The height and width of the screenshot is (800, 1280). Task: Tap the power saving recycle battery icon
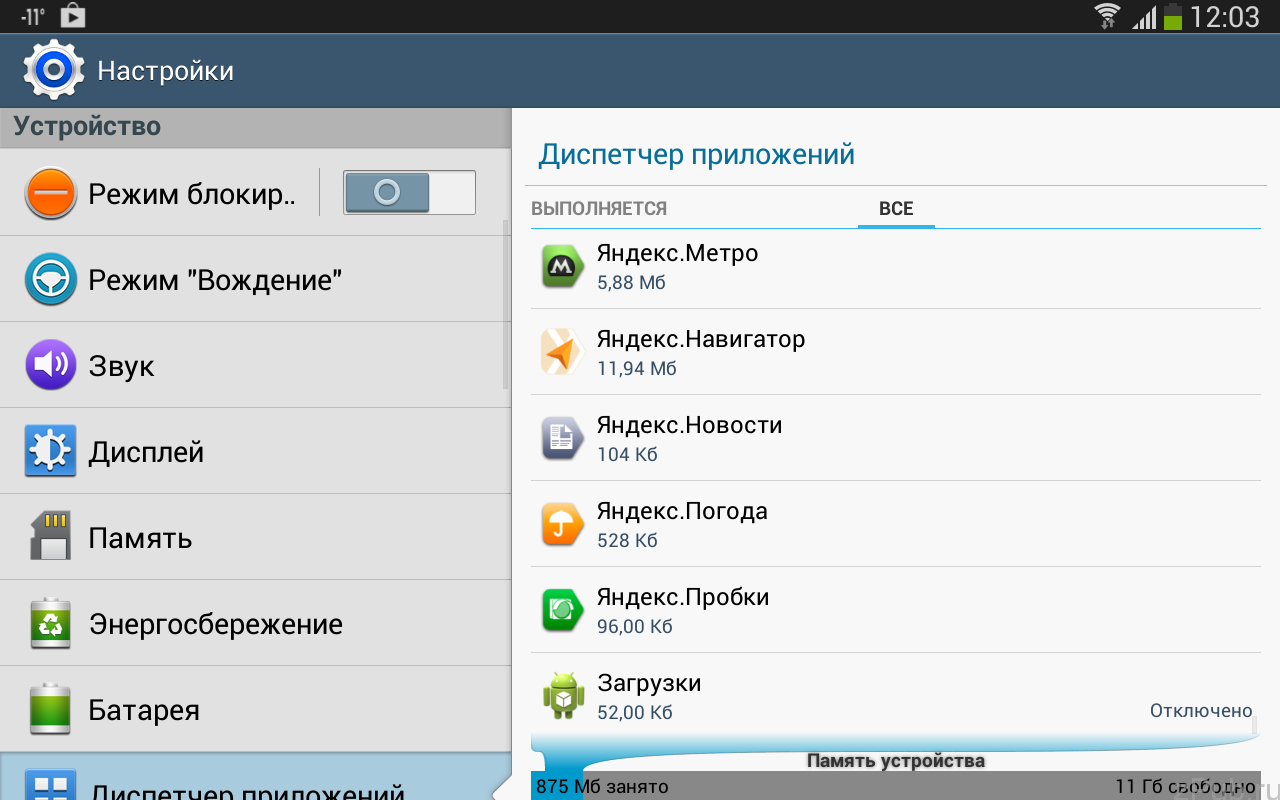click(x=50, y=623)
